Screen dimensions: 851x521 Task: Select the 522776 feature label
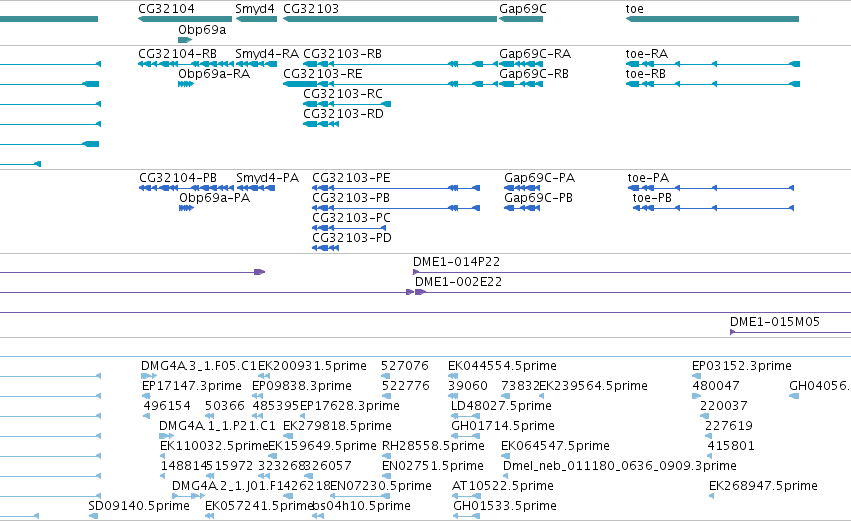tap(406, 386)
